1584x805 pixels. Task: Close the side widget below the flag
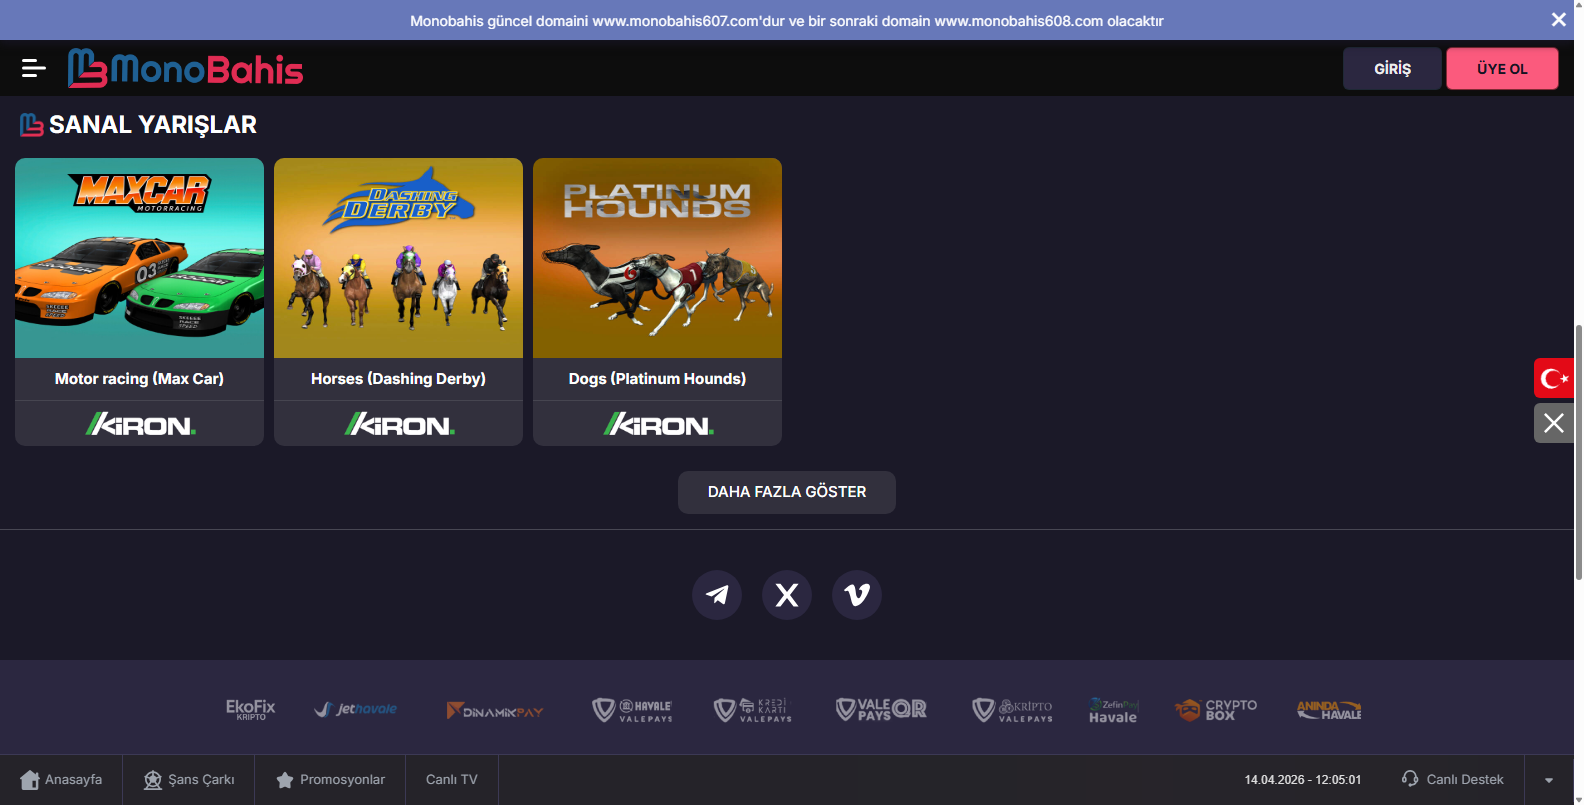point(1554,423)
